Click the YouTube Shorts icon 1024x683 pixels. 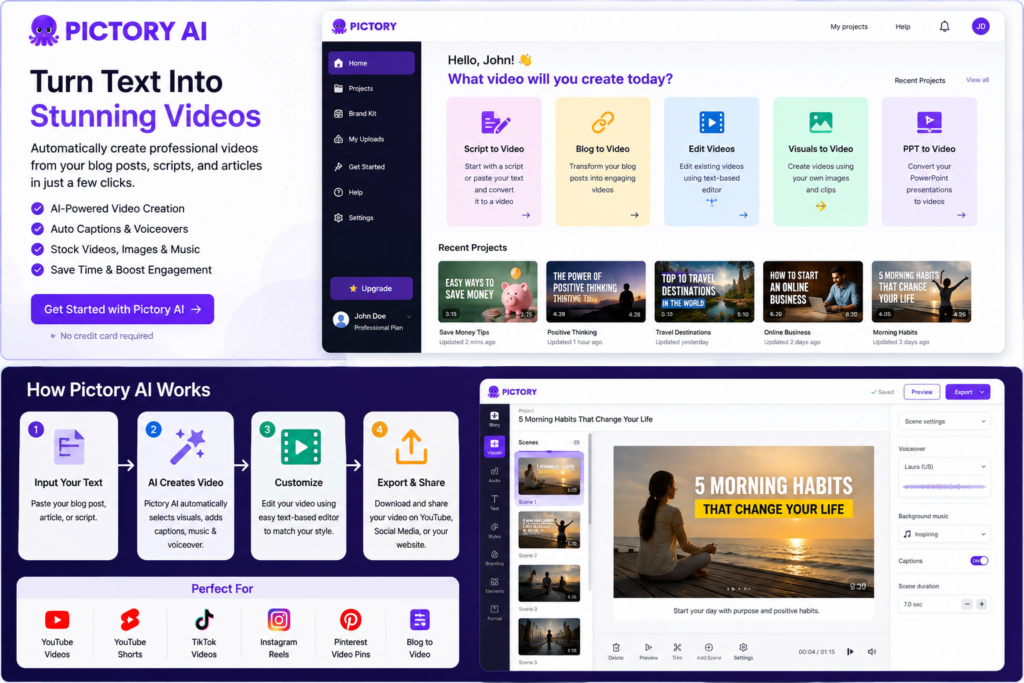pos(130,620)
